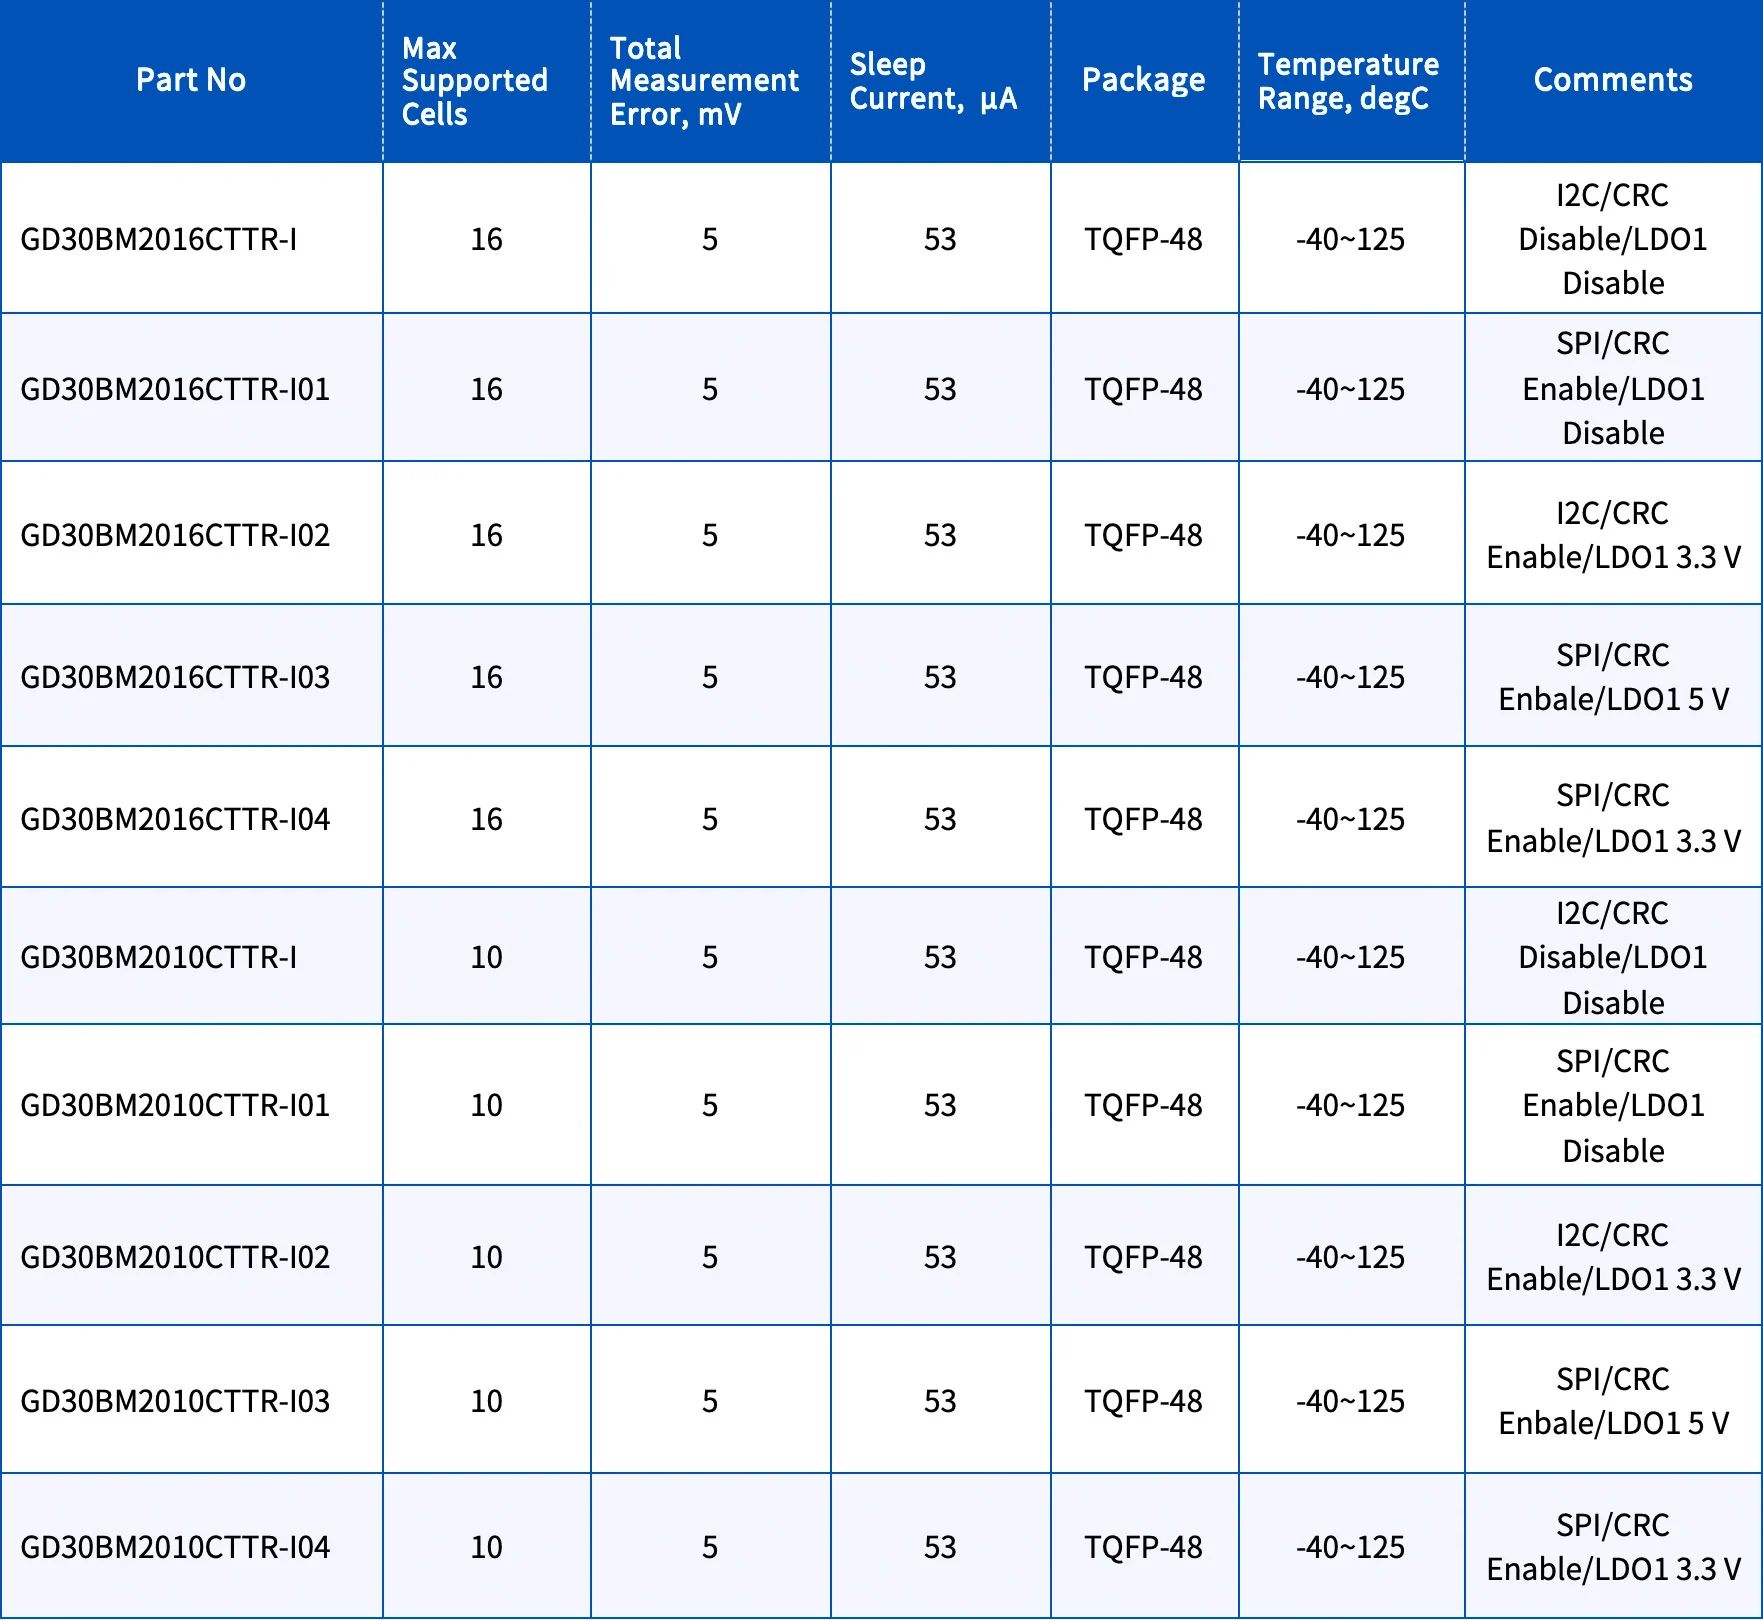Select the Max Supported Cells header
The height and width of the screenshot is (1620, 1763).
pyautogui.click(x=474, y=81)
